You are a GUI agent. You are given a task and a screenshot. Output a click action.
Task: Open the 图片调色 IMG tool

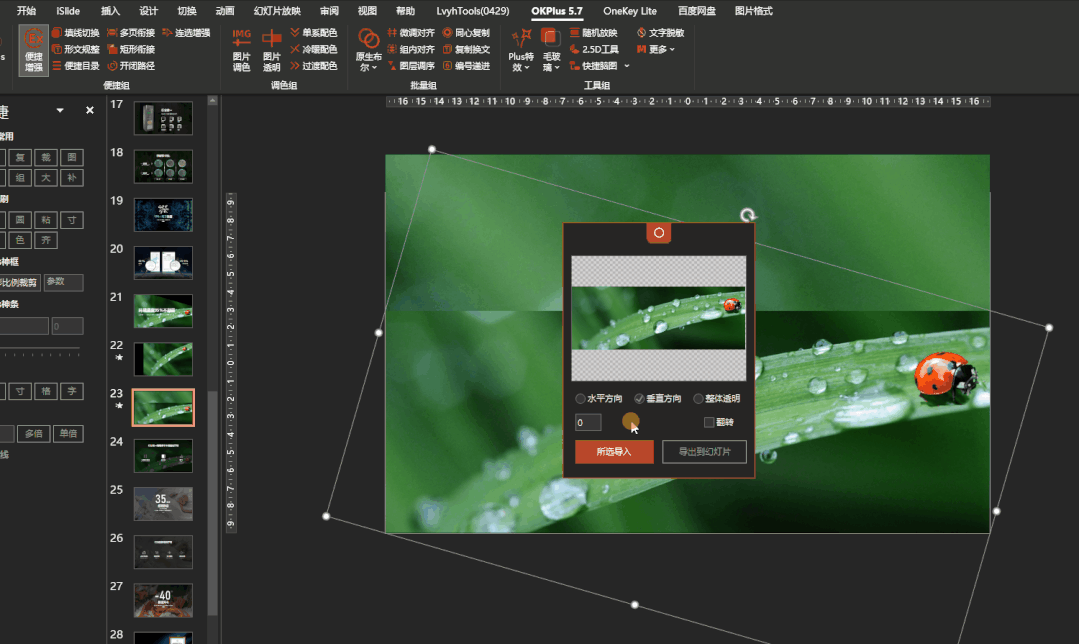coord(242,50)
